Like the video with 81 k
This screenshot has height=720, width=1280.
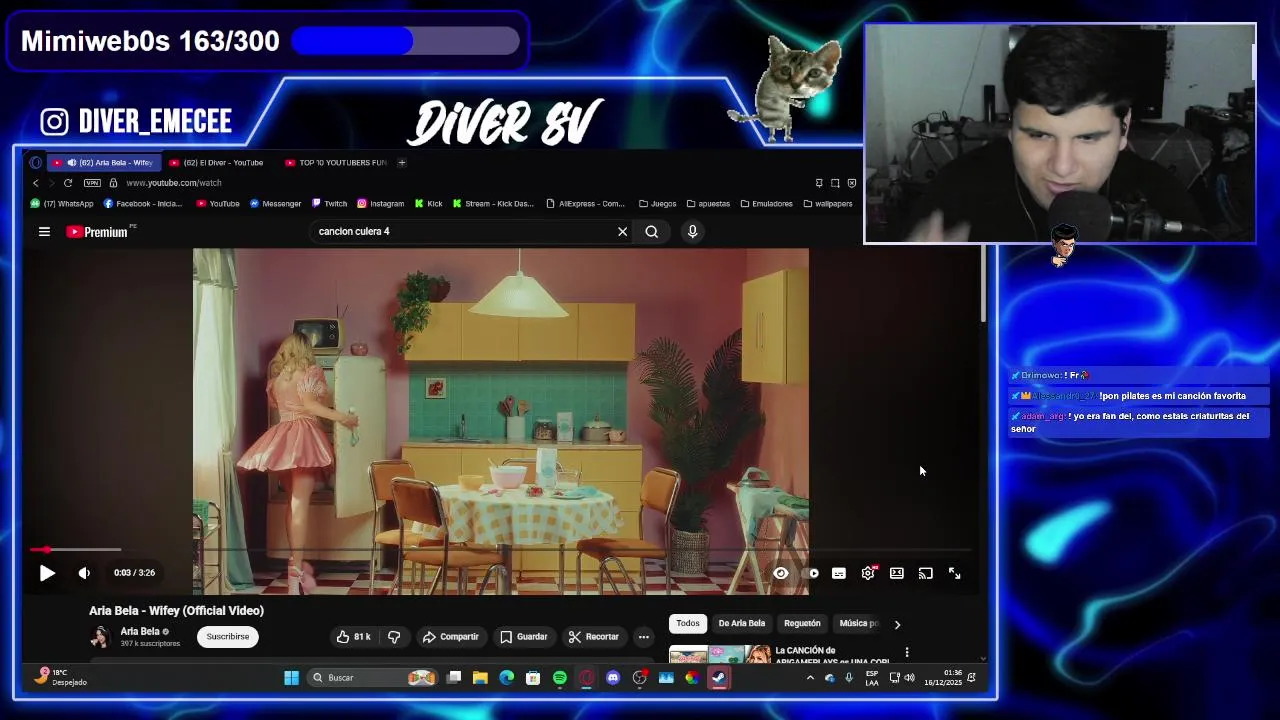coord(353,636)
